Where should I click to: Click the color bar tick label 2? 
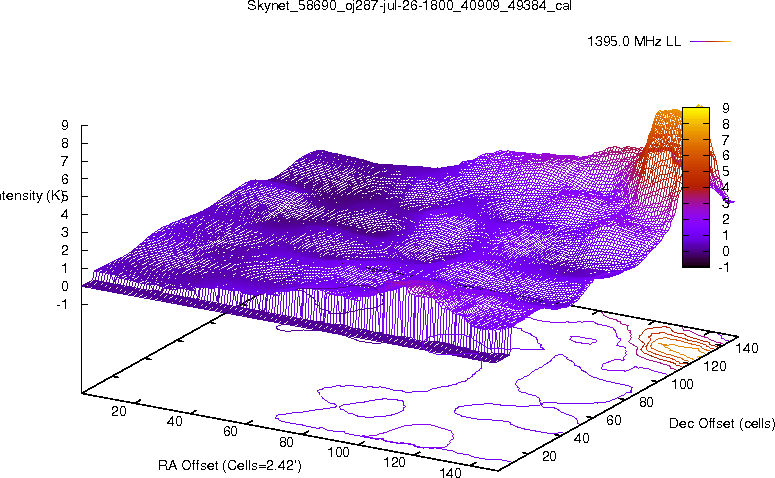(x=726, y=219)
